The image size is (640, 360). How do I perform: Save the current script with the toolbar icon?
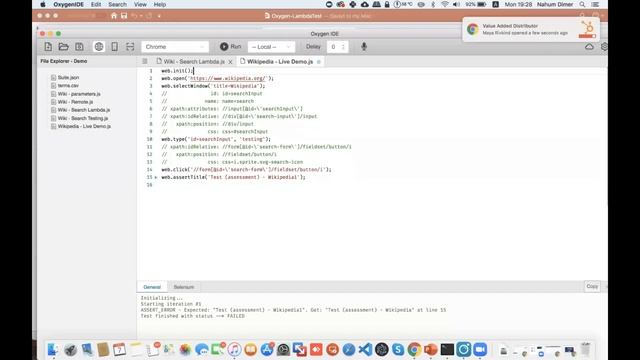click(x=79, y=47)
